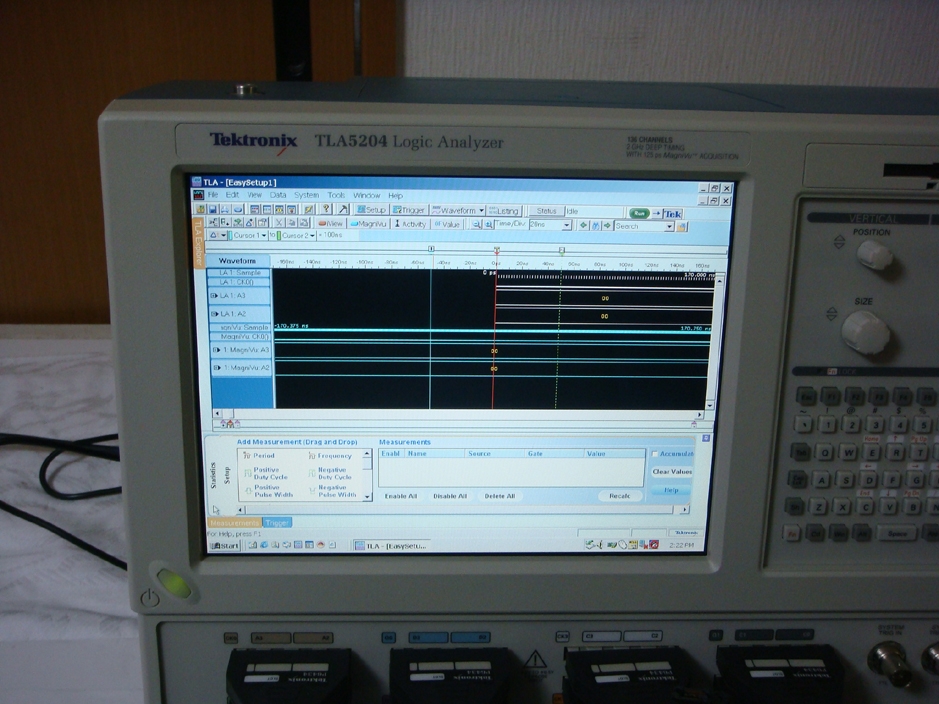The height and width of the screenshot is (704, 939).
Task: Select the Positive Duty Cycle measurement icon
Action: click(247, 474)
